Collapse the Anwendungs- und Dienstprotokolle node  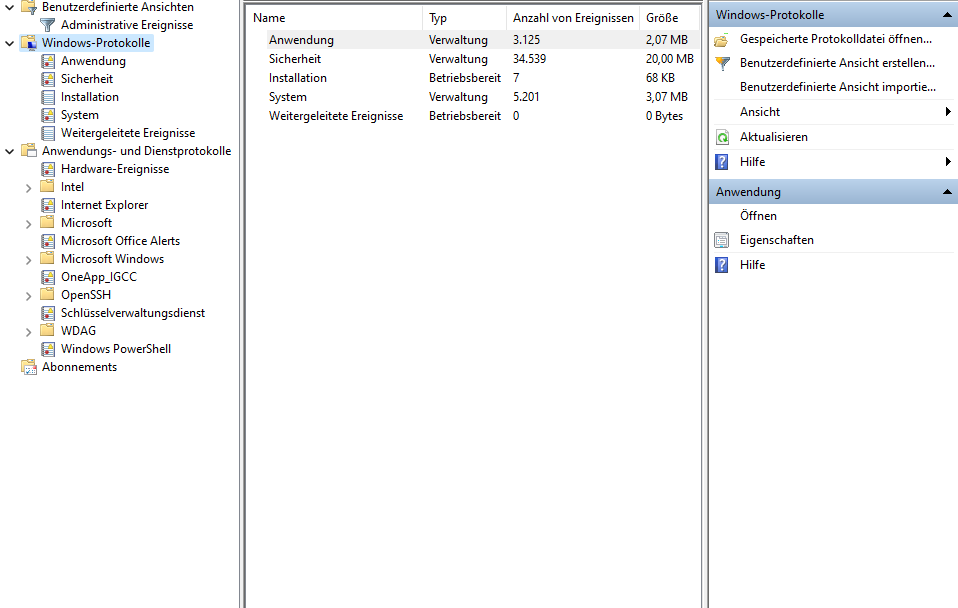(9, 151)
